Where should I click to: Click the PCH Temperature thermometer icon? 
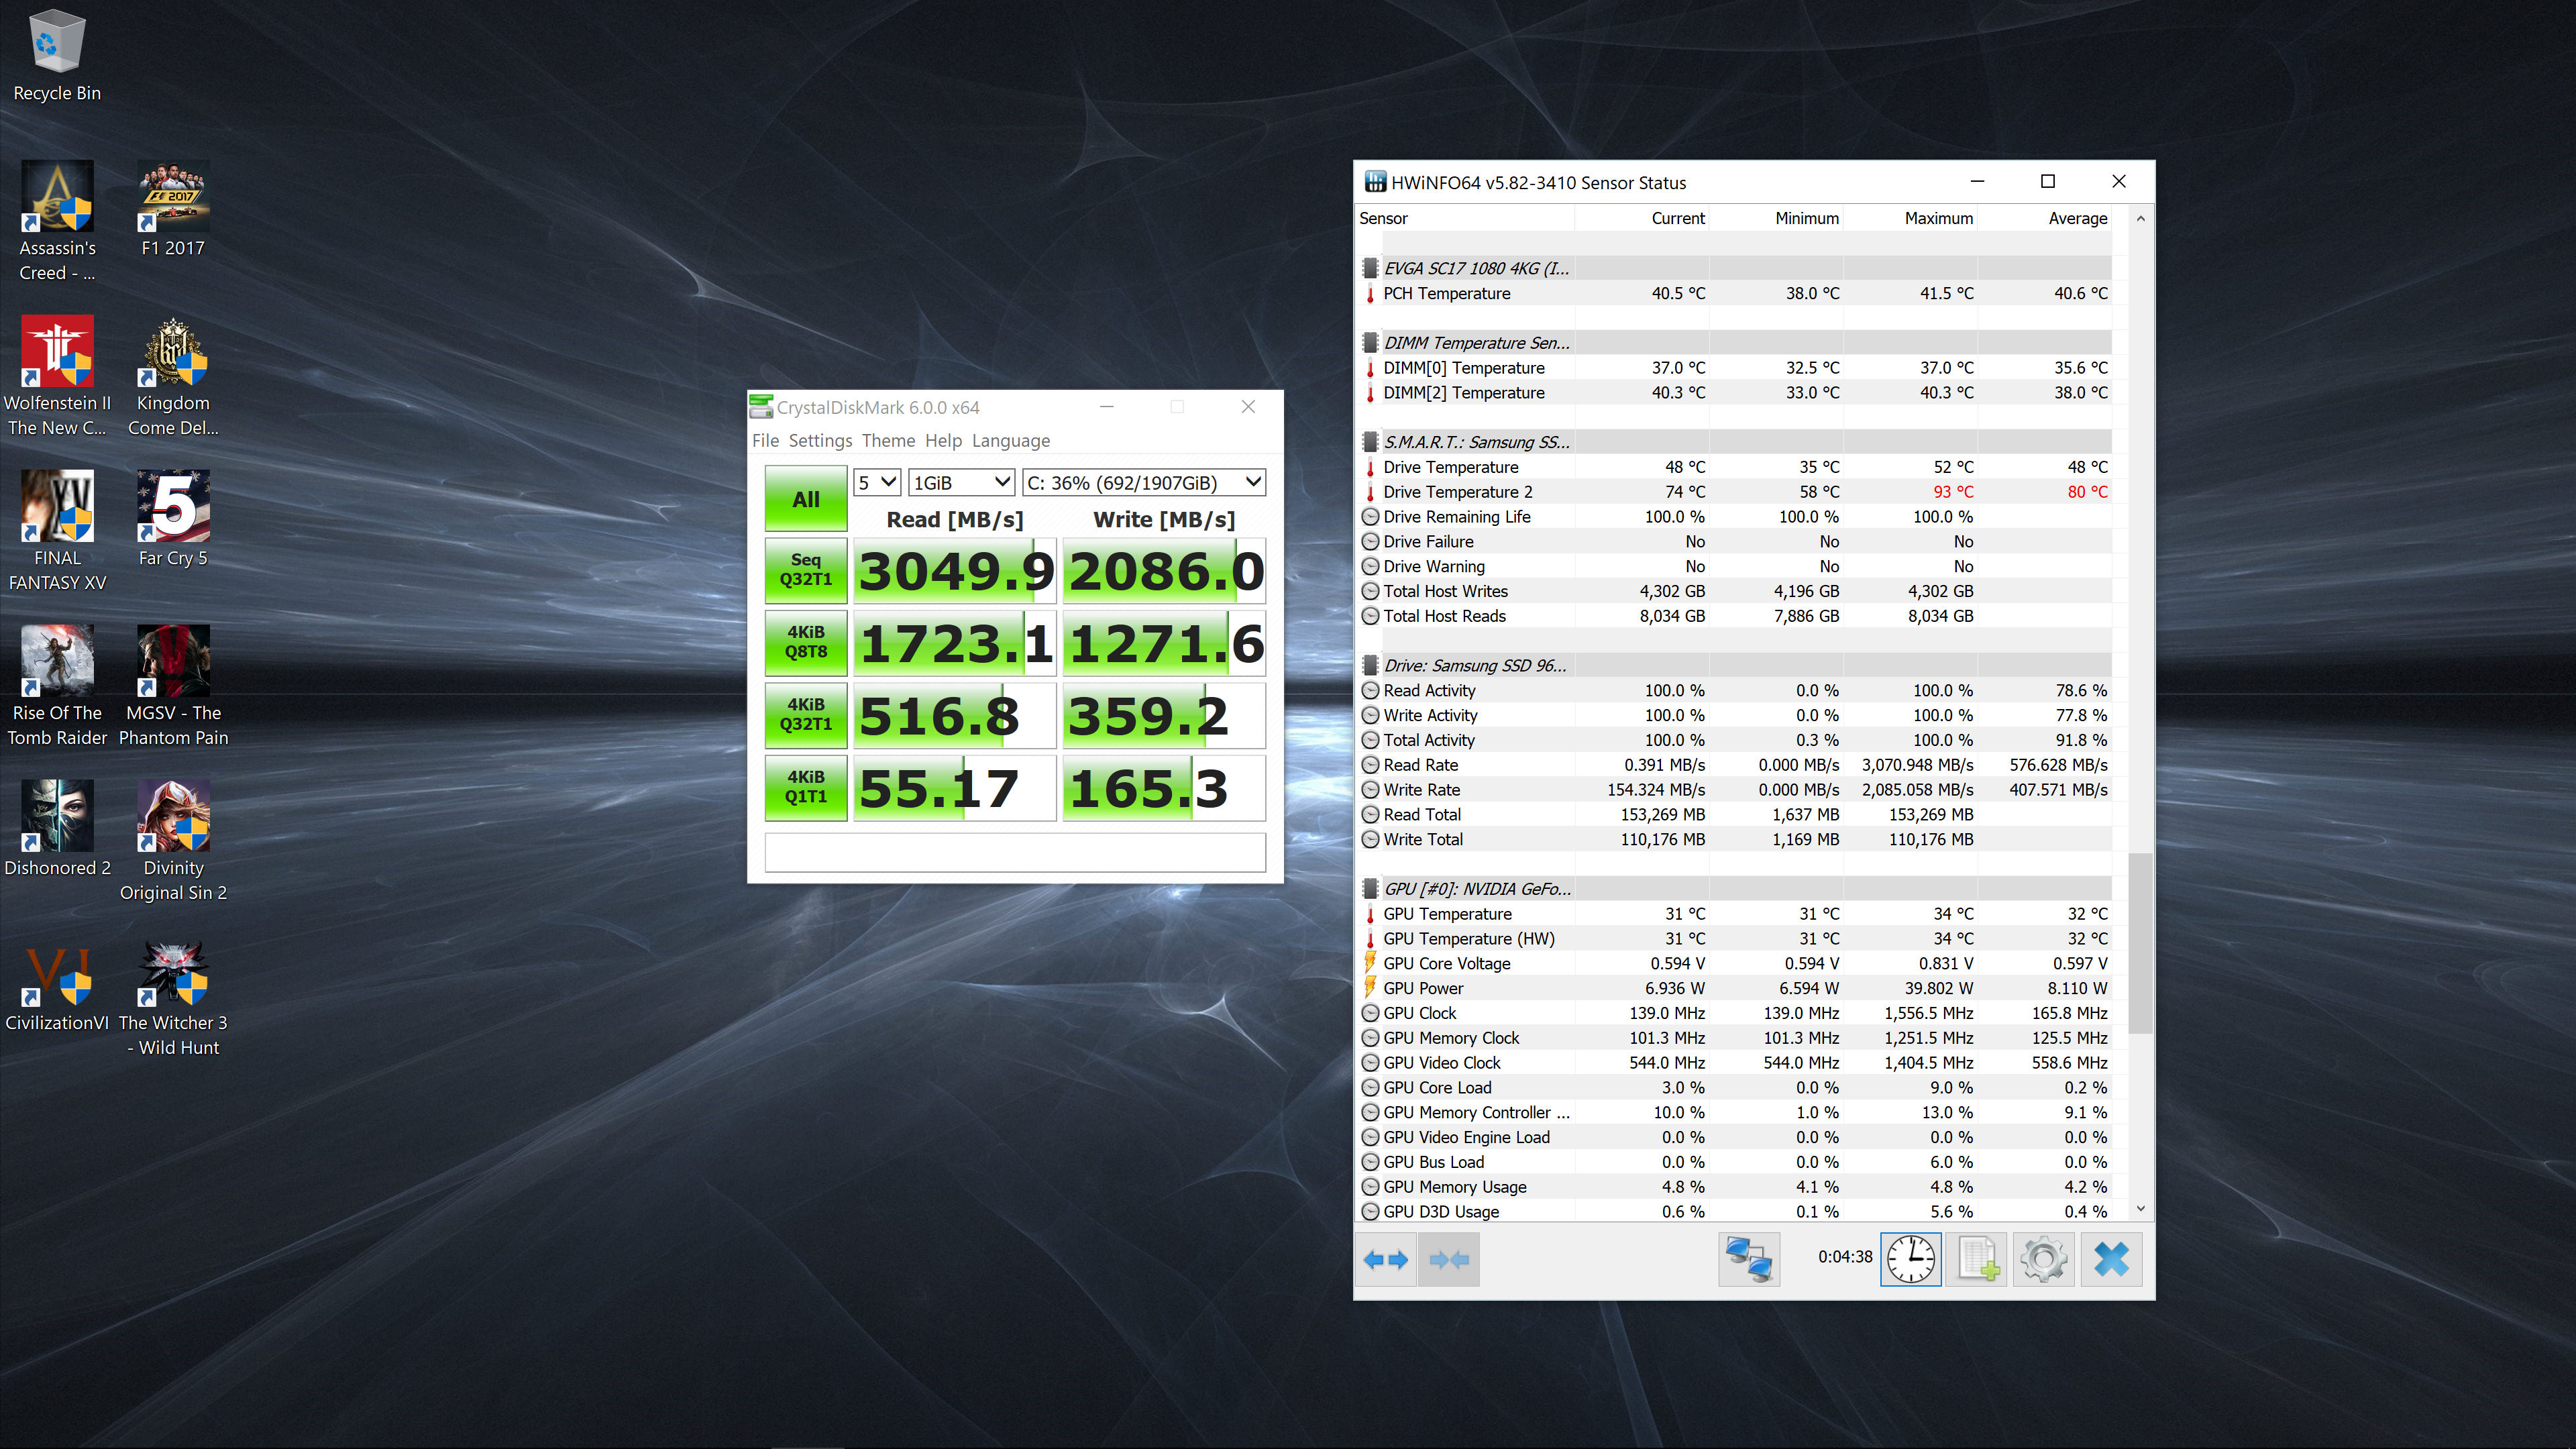click(x=1370, y=294)
